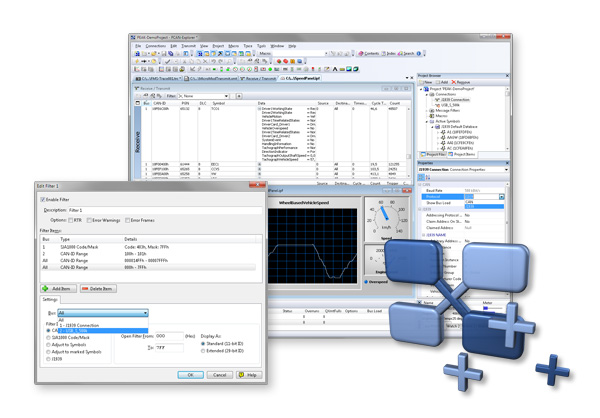Open the Bus dropdown in Settings

click(102, 313)
